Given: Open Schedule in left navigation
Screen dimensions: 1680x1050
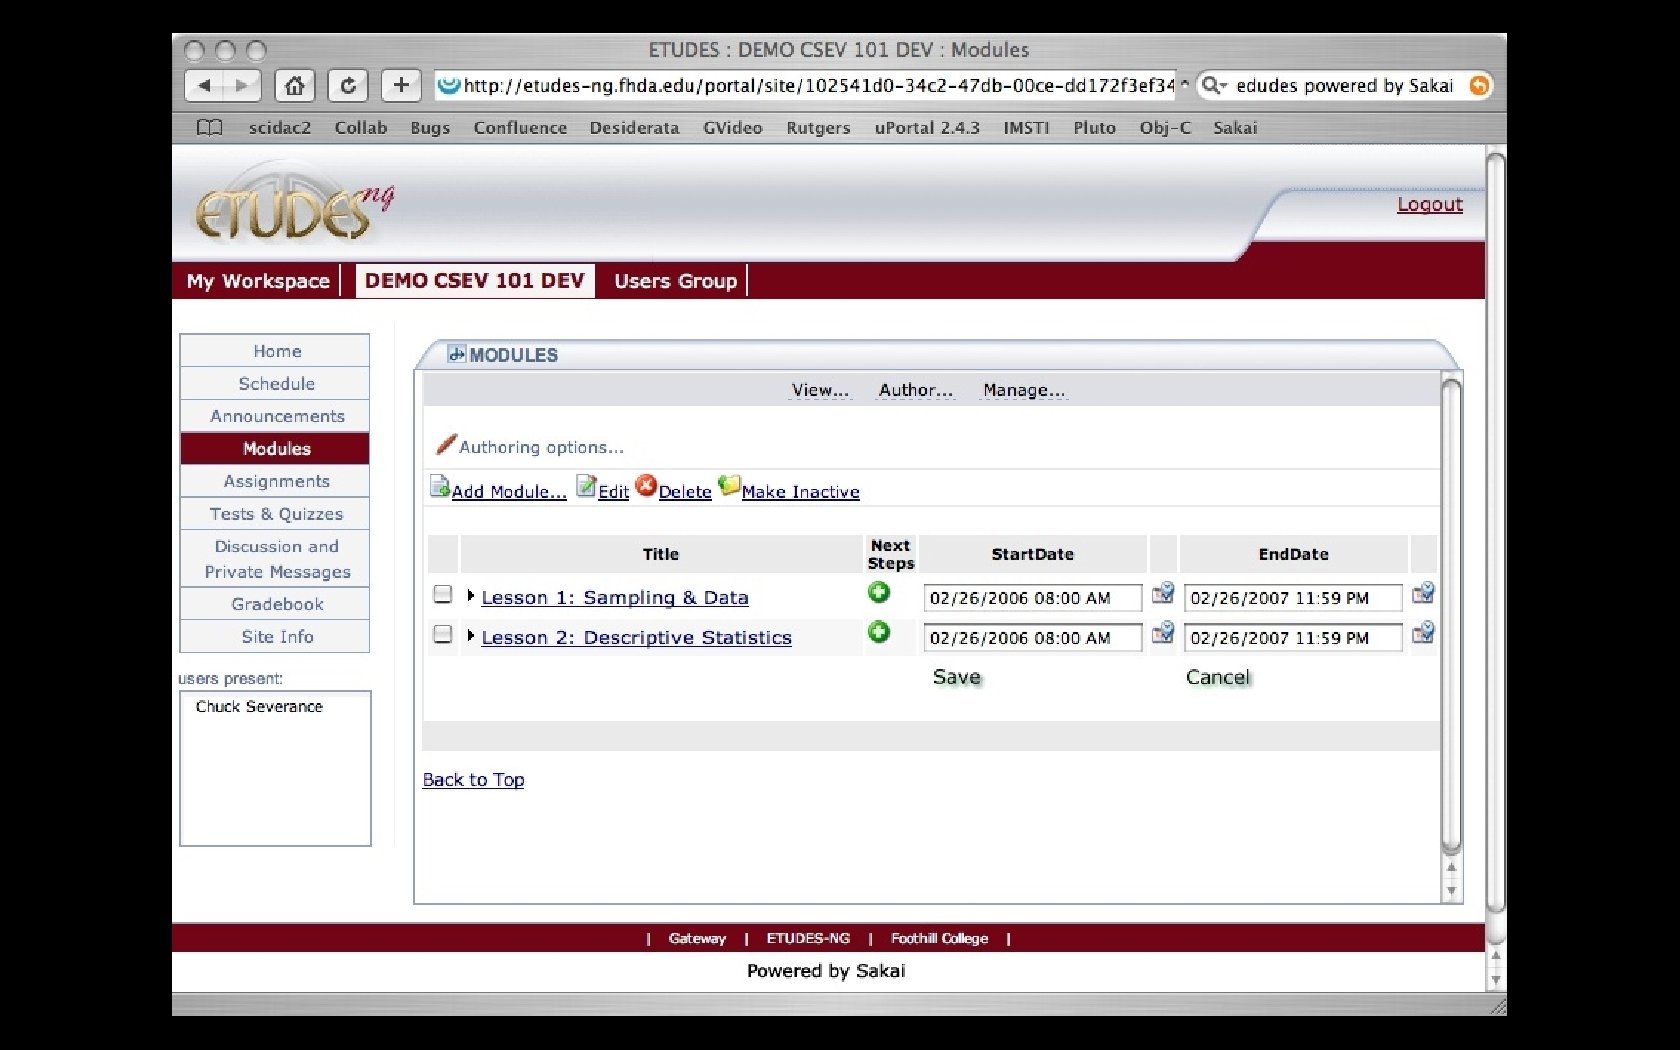Looking at the screenshot, I should (x=275, y=384).
